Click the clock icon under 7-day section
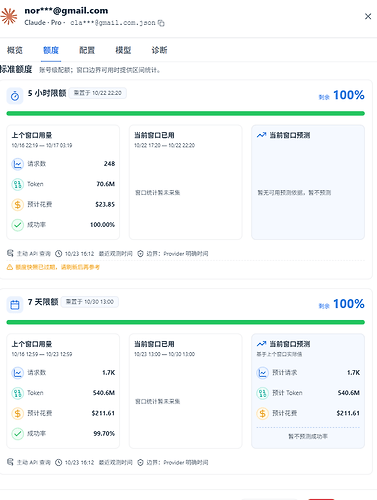377x500 pixels. pos(59,462)
